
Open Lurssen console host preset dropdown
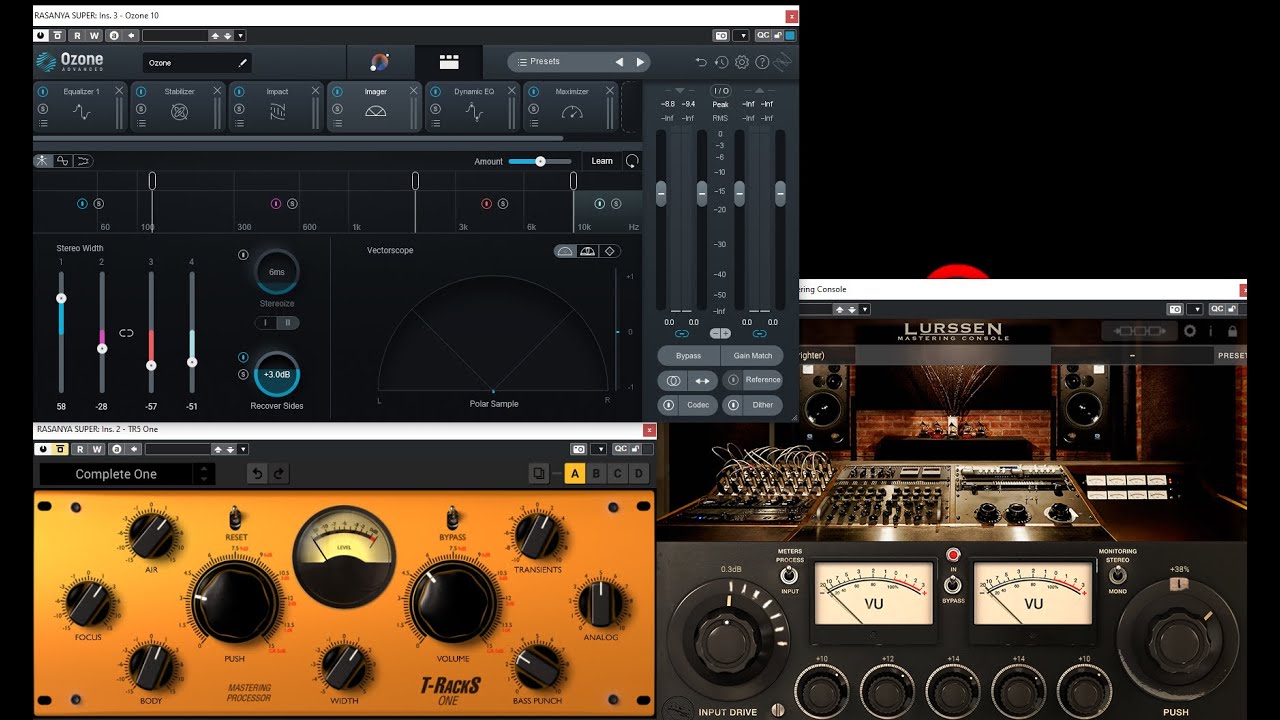click(x=865, y=309)
